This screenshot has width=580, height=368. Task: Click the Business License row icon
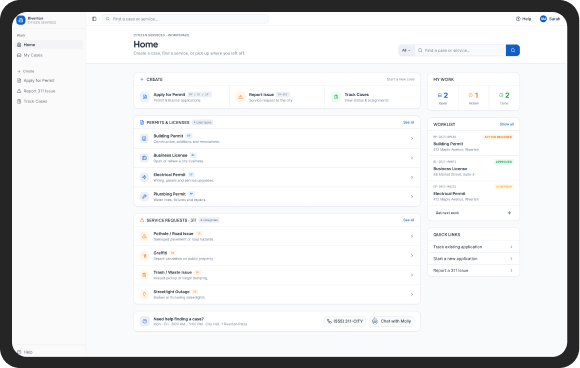[144, 158]
